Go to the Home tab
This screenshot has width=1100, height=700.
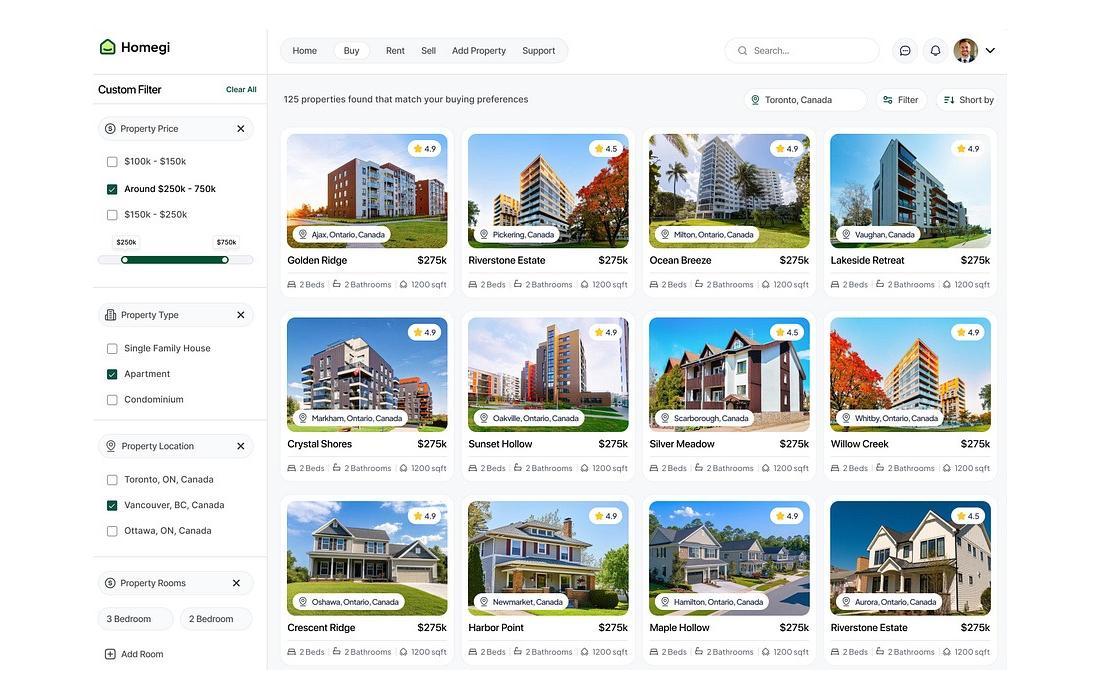tap(304, 51)
